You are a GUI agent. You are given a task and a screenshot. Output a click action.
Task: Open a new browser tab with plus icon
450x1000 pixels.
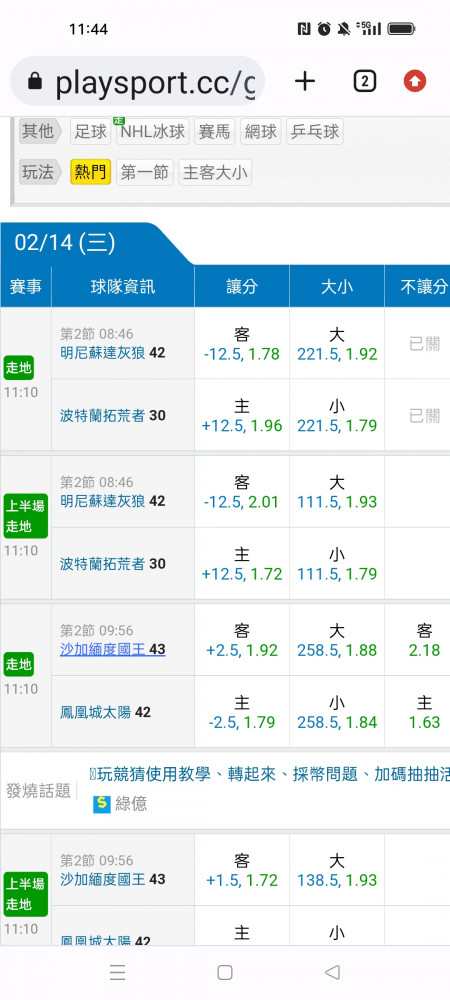305,81
